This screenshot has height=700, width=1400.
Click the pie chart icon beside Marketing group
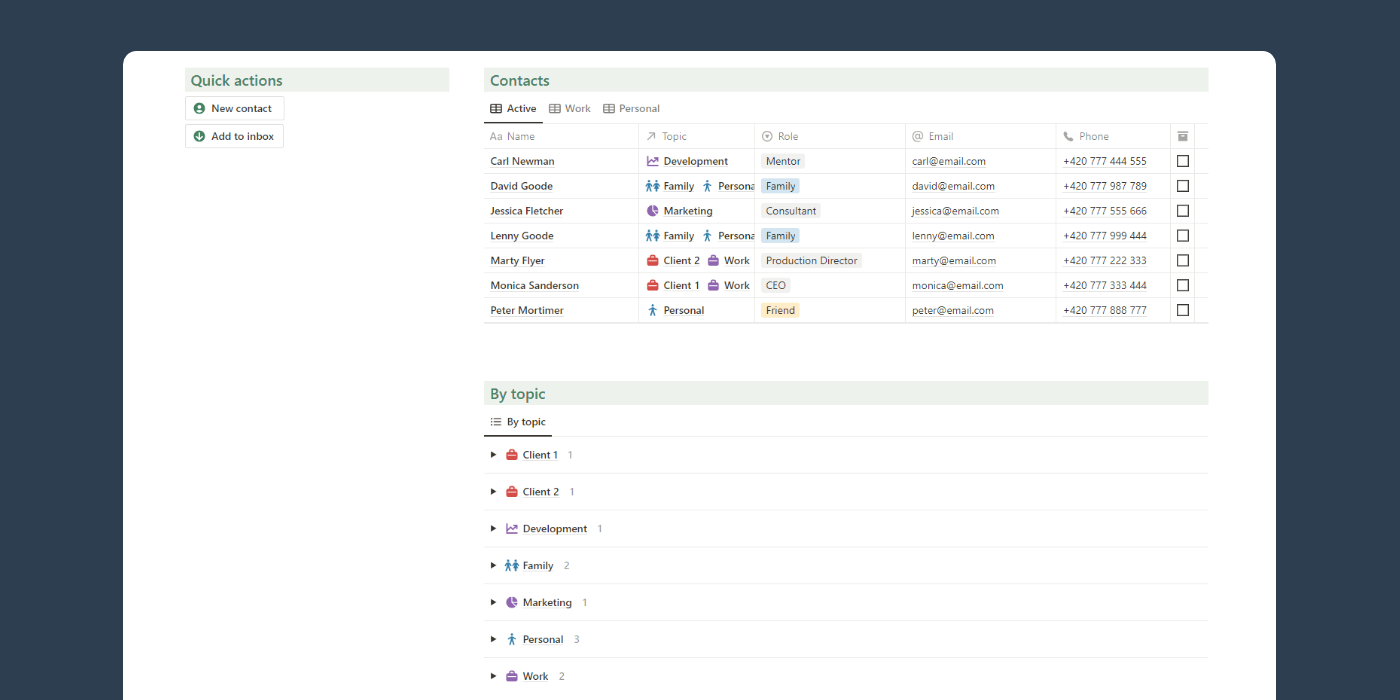[x=512, y=603]
